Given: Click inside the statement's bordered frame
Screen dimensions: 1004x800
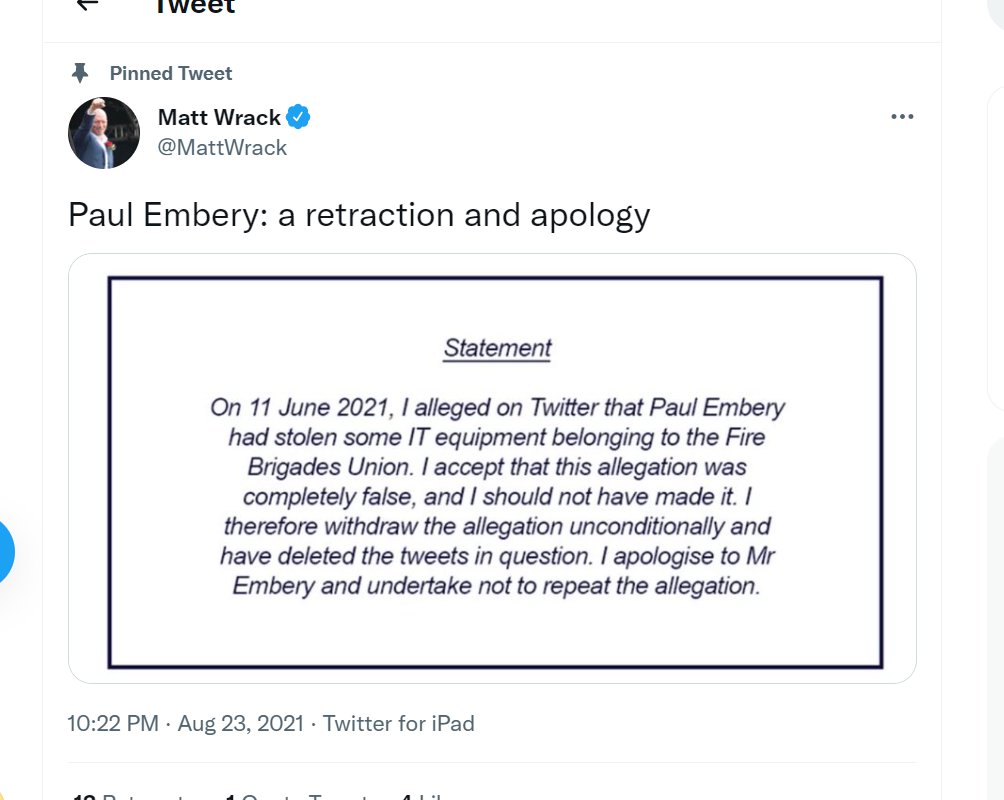Looking at the screenshot, I should (x=493, y=470).
